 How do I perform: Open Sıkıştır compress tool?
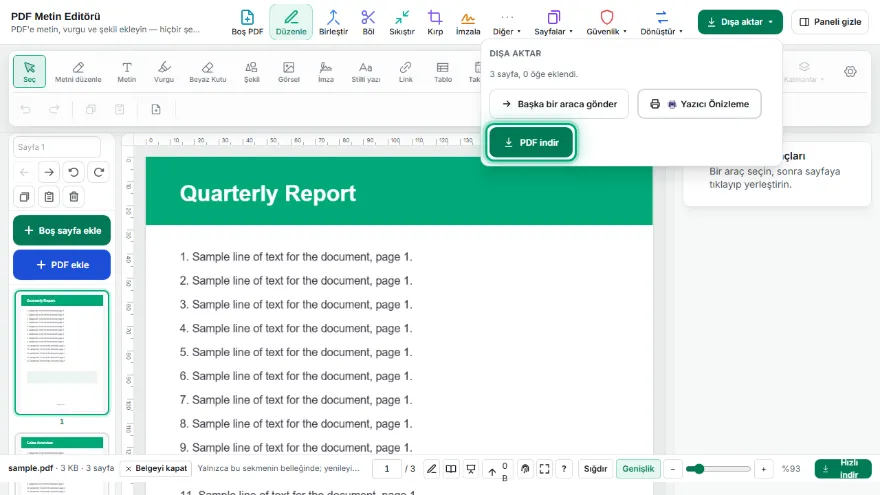[x=402, y=22]
